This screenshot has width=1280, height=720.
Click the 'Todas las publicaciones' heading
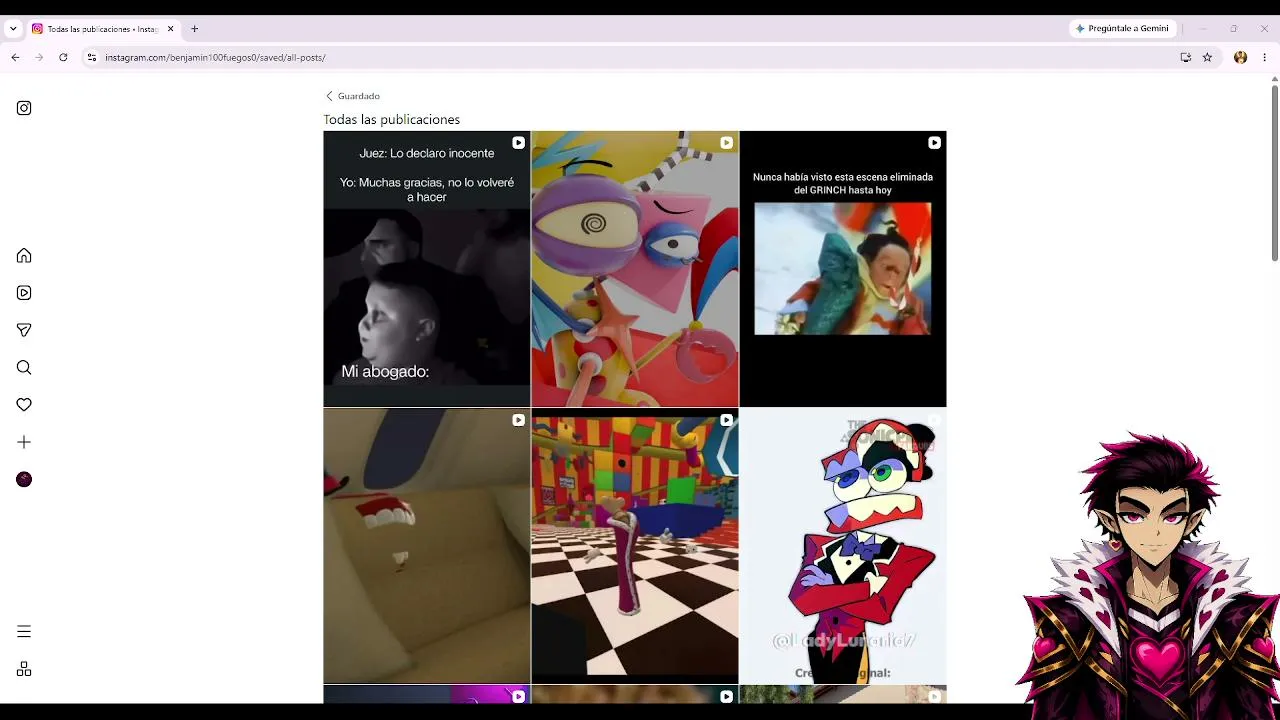(392, 120)
